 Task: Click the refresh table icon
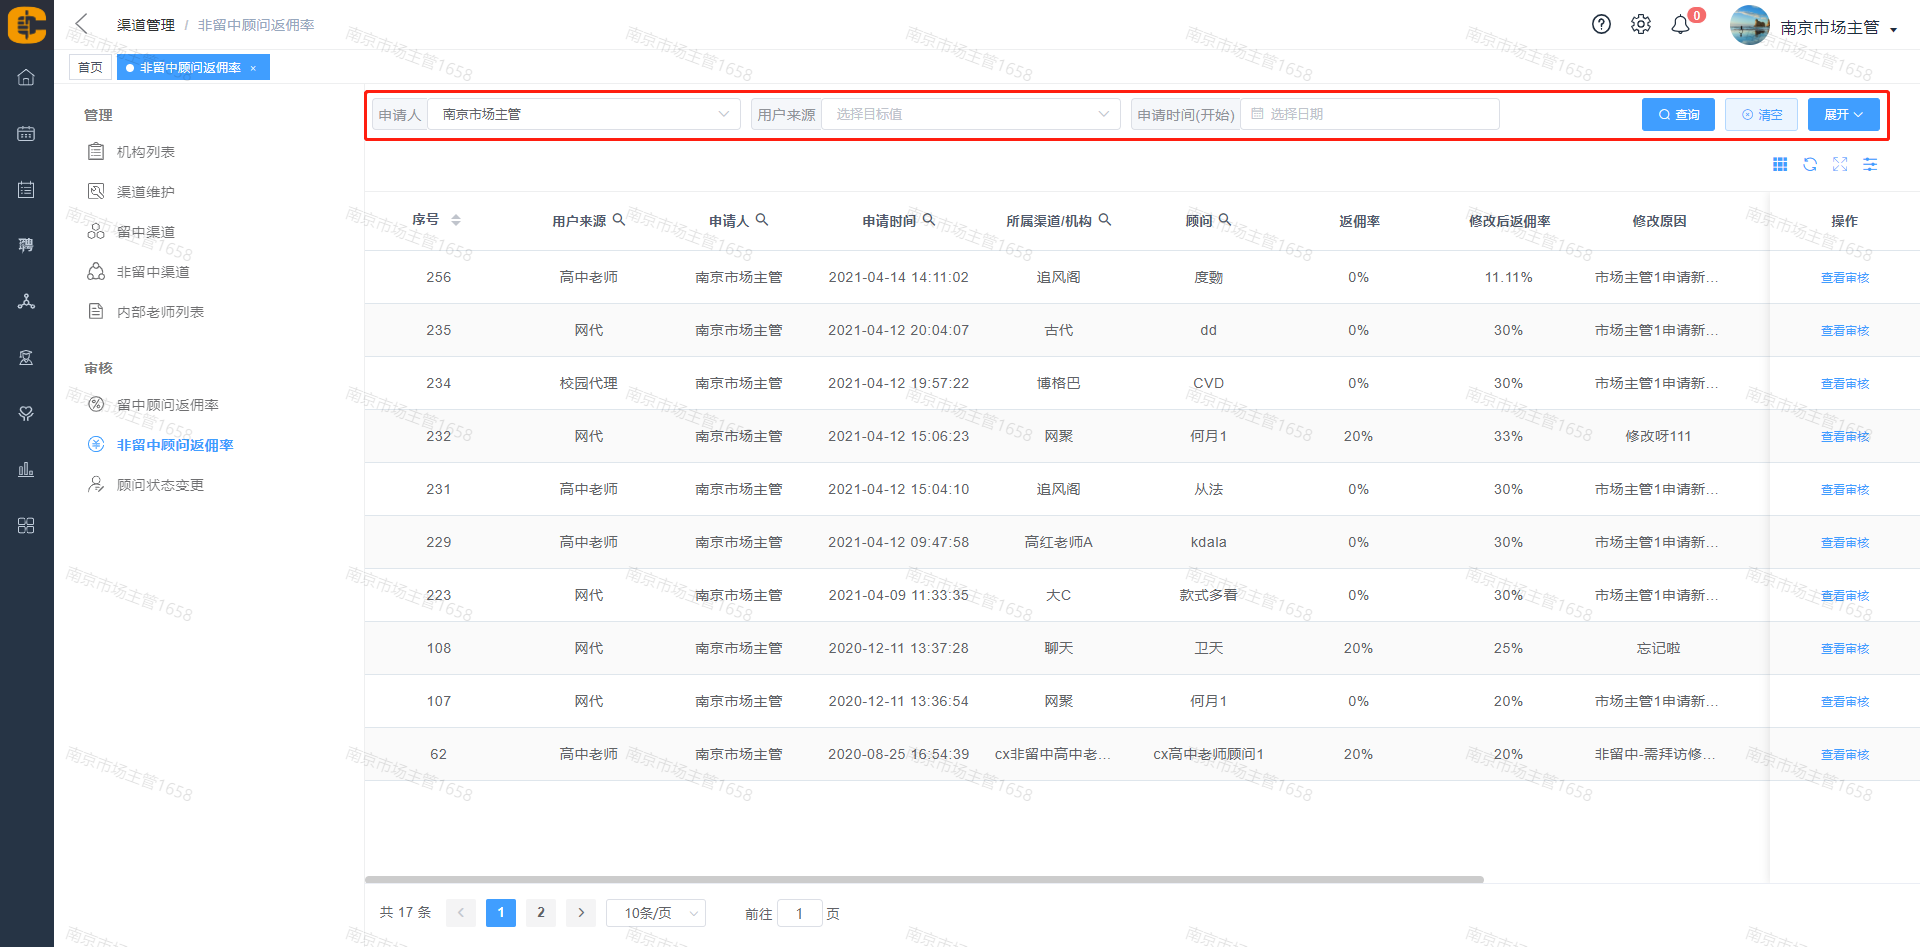point(1810,164)
